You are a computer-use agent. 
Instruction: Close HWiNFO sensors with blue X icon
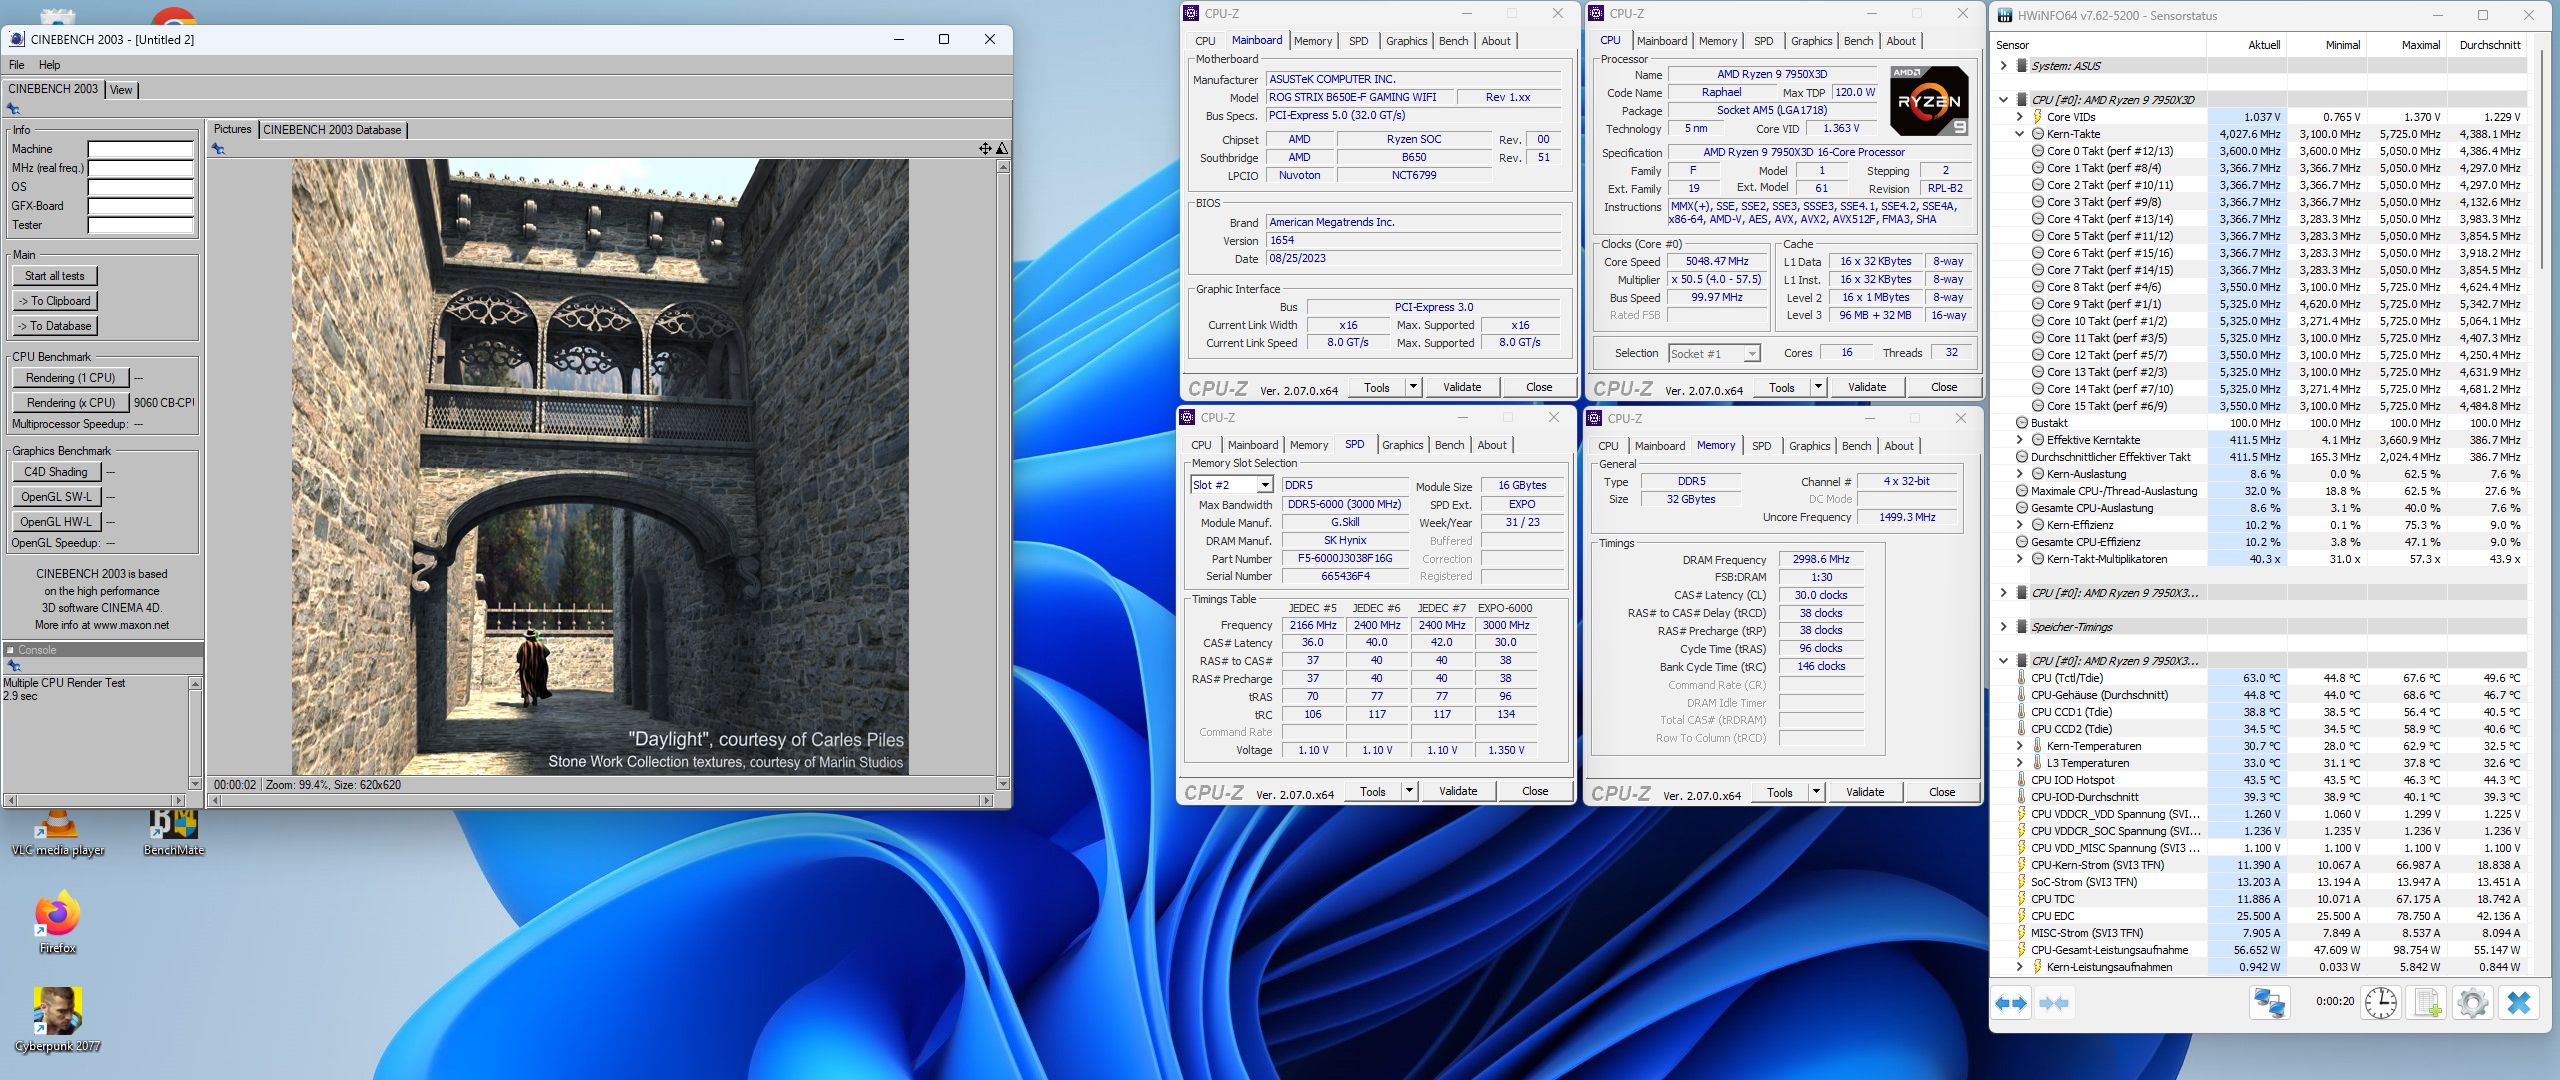[x=2518, y=1003]
